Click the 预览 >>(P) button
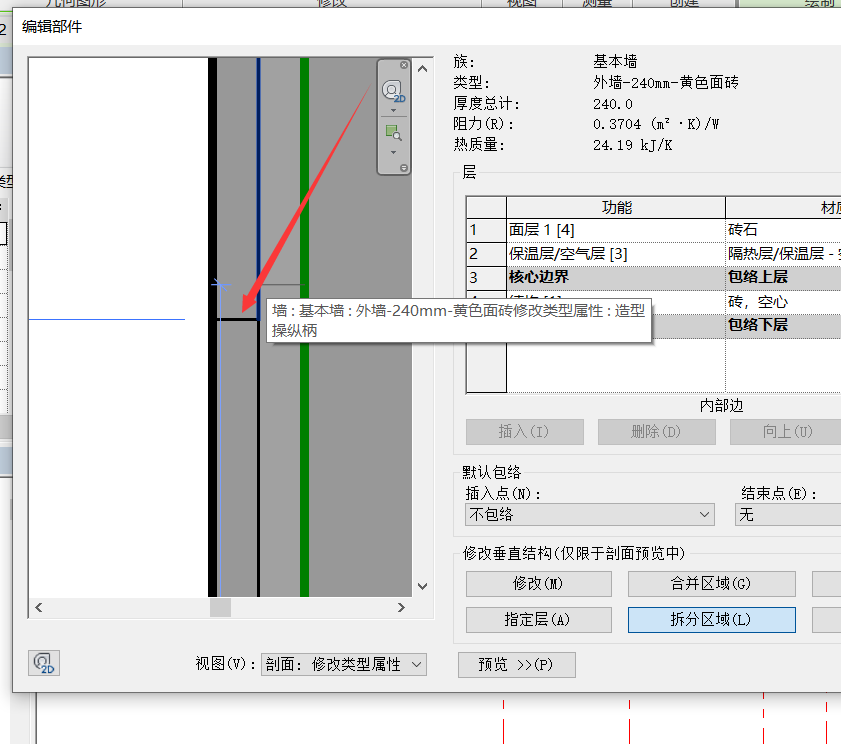 tap(516, 664)
